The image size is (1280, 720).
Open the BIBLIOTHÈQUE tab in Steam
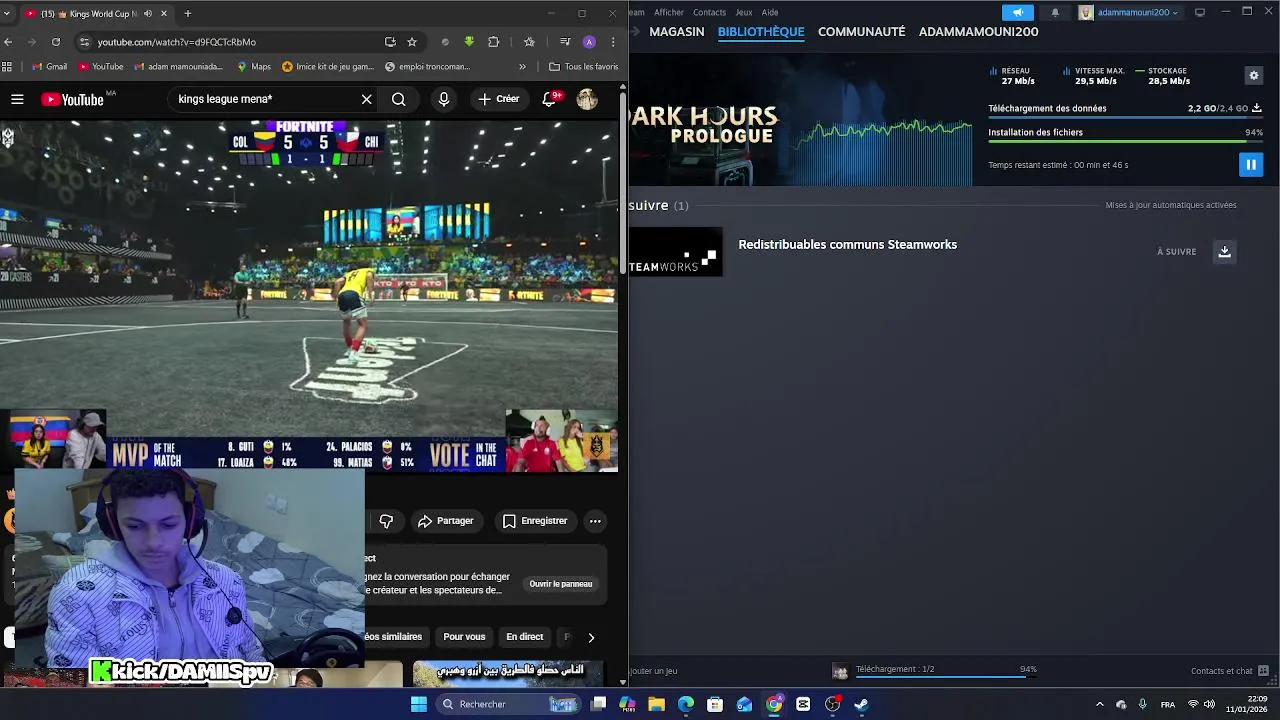pos(761,32)
